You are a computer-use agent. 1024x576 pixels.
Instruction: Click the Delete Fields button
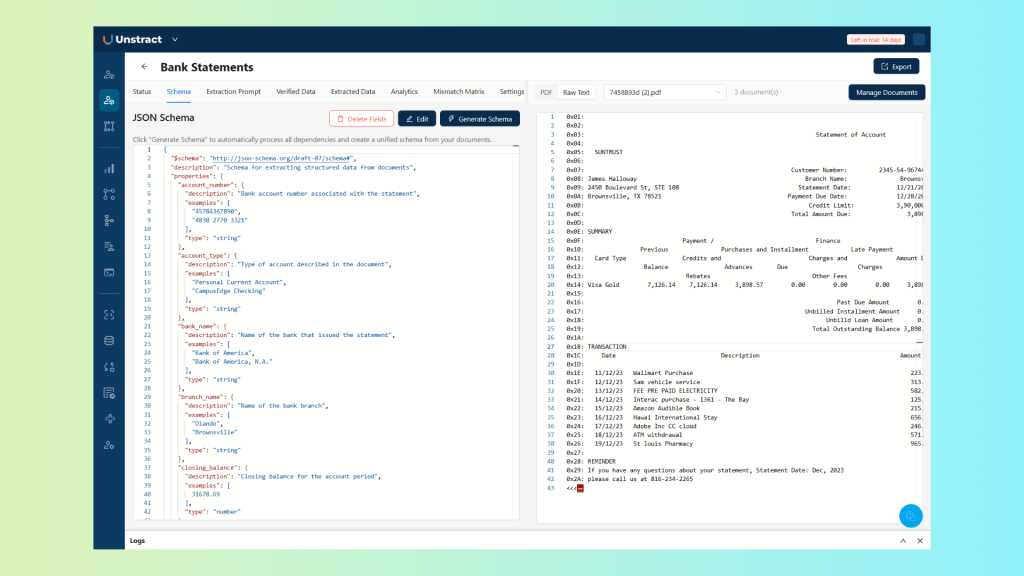(x=361, y=119)
